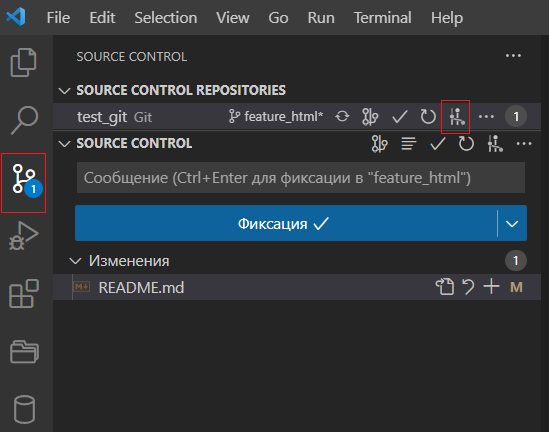The width and height of the screenshot is (549, 432).
Task: Collapse the Source Control Repositories section
Action: click(64, 91)
